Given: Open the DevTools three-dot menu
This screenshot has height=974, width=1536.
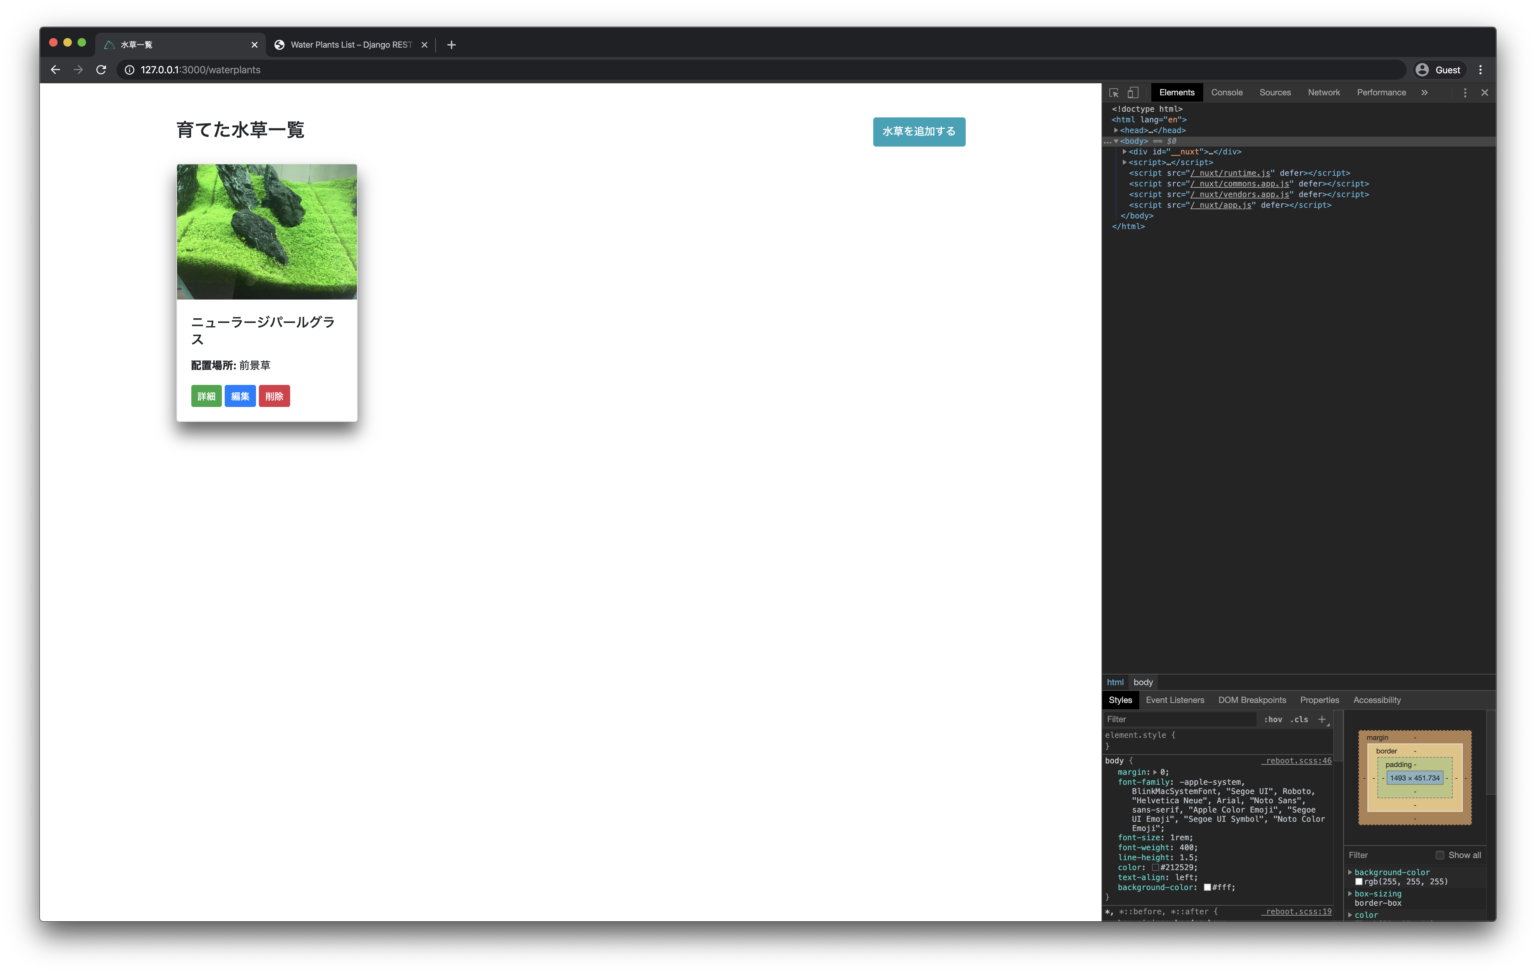Looking at the screenshot, I should click(x=1464, y=92).
